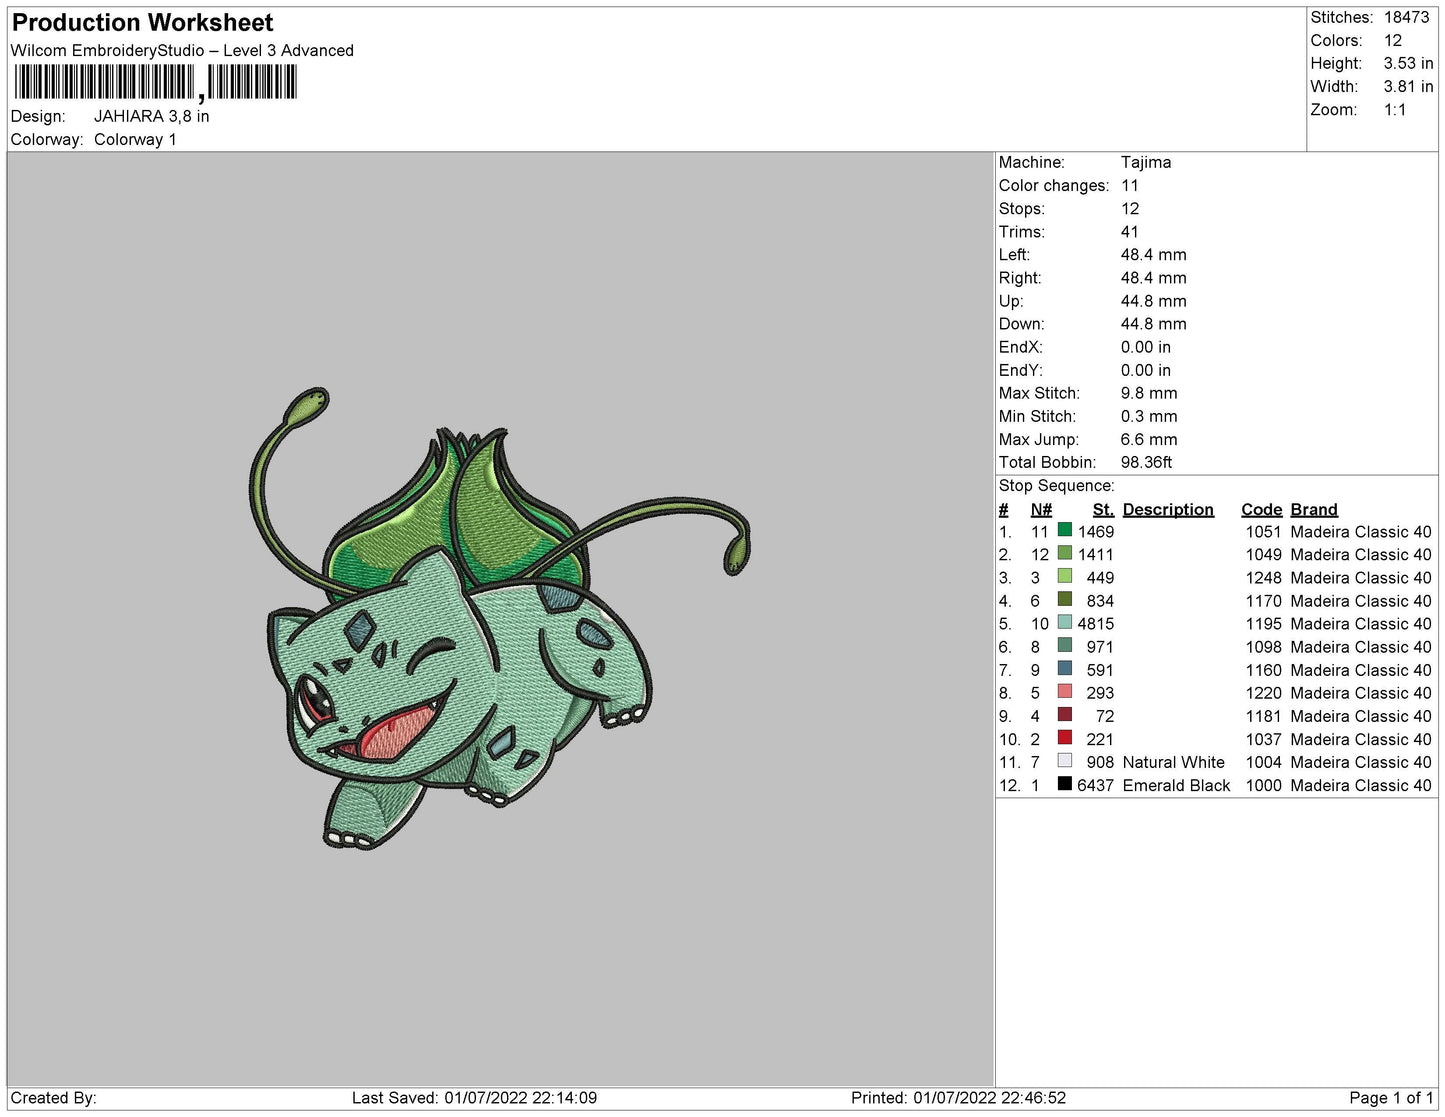This screenshot has width=1445, height=1117.
Task: Click the teal swatch for code 1195
Action: tap(1065, 623)
